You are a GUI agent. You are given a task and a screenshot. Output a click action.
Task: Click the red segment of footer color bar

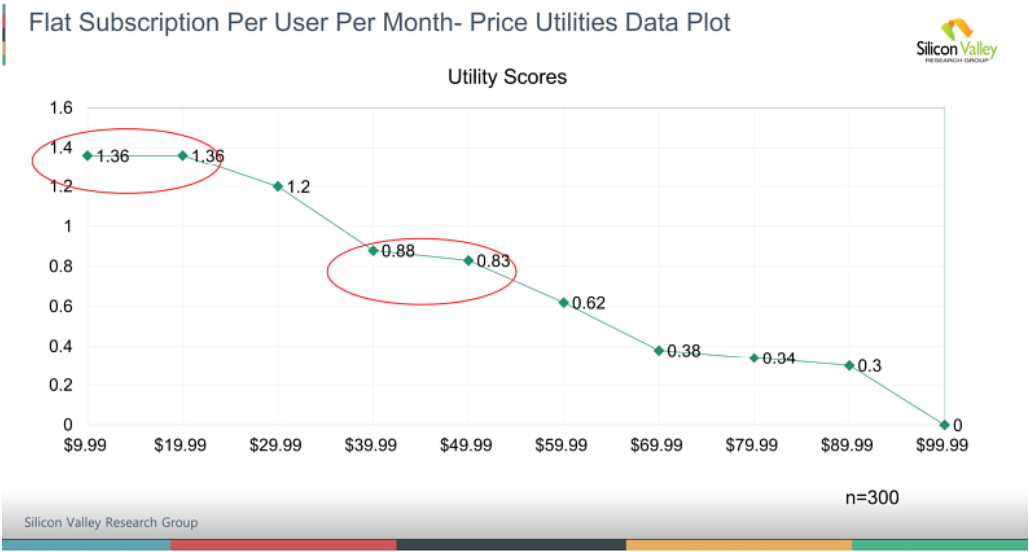pyautogui.click(x=284, y=545)
